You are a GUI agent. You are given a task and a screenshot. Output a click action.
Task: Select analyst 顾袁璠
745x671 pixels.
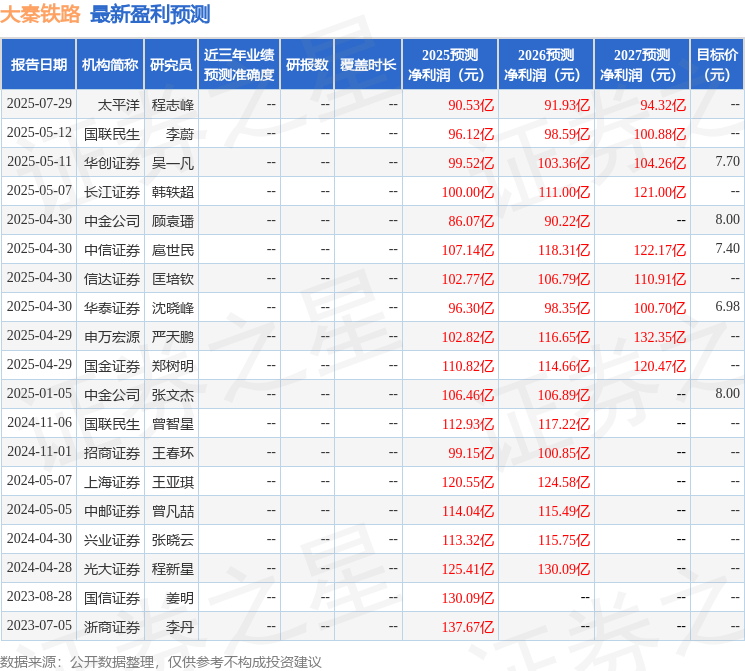point(172,221)
